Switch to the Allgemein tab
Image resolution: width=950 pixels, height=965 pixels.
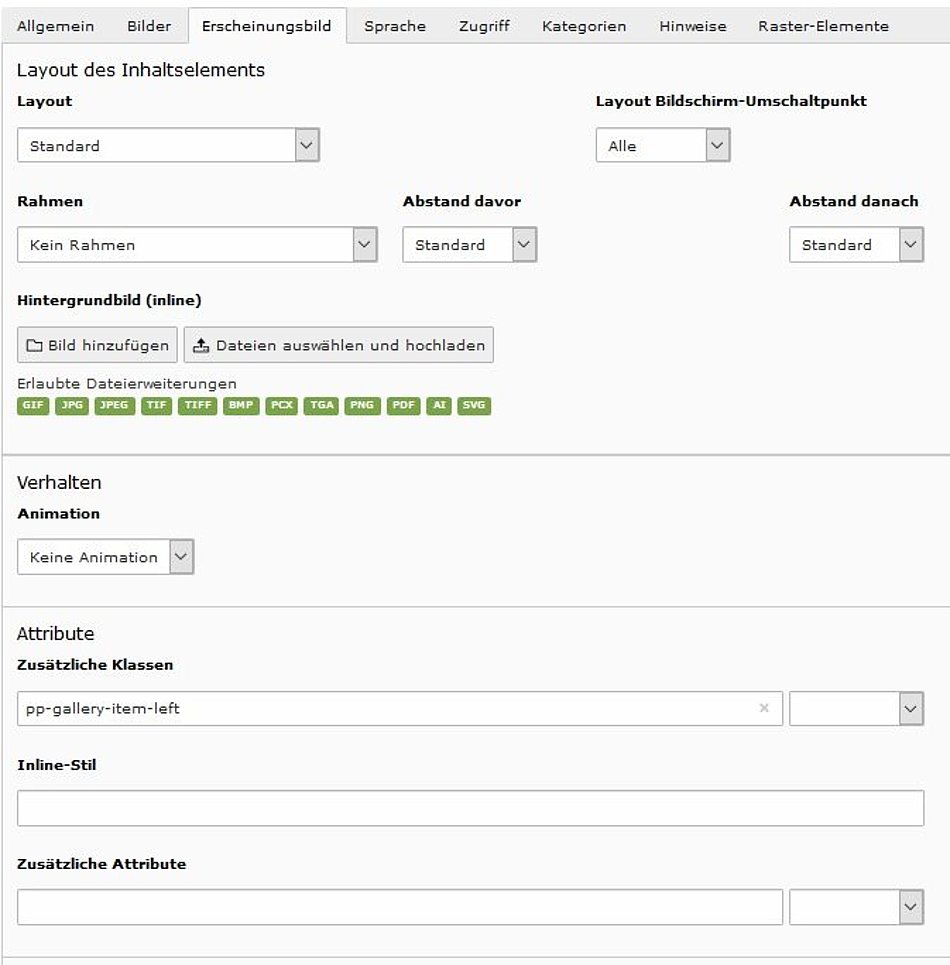point(56,26)
